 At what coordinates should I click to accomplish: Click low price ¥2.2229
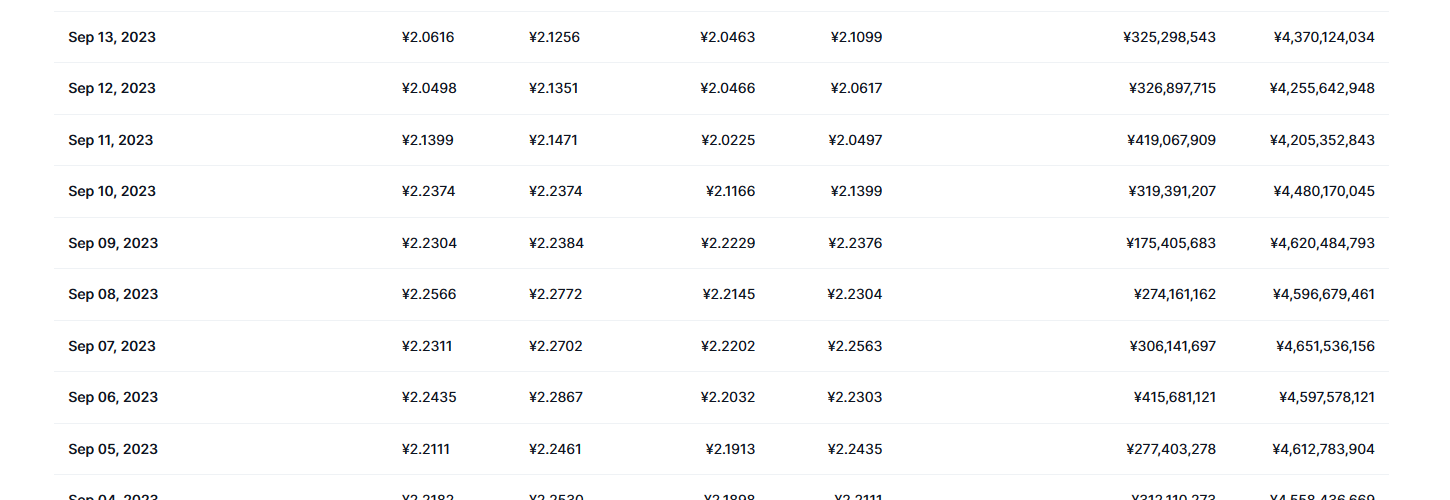(728, 243)
